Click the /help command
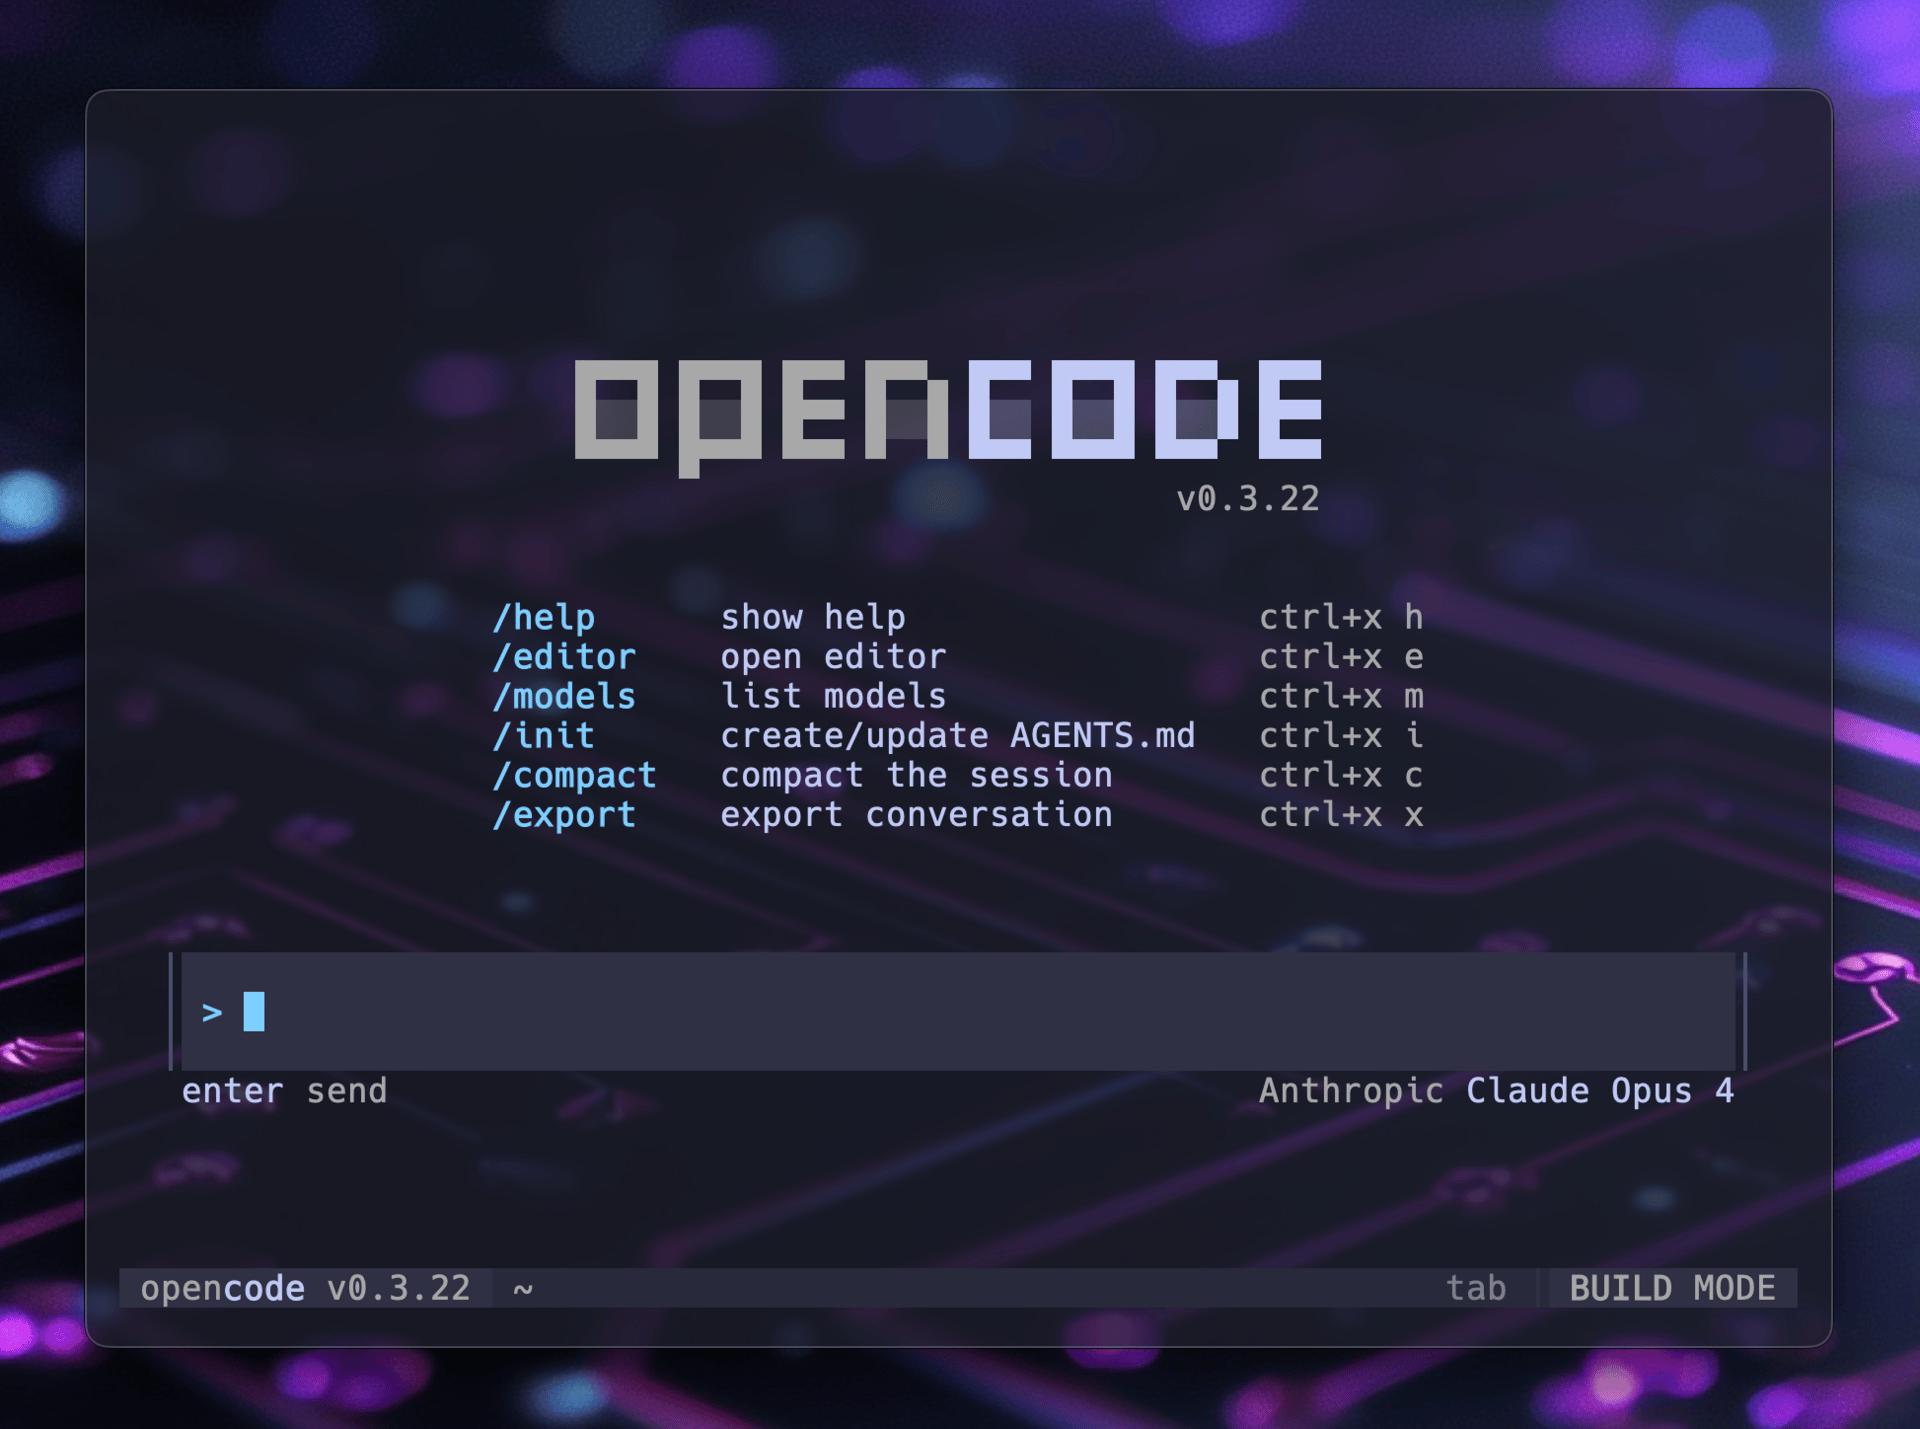 [544, 617]
